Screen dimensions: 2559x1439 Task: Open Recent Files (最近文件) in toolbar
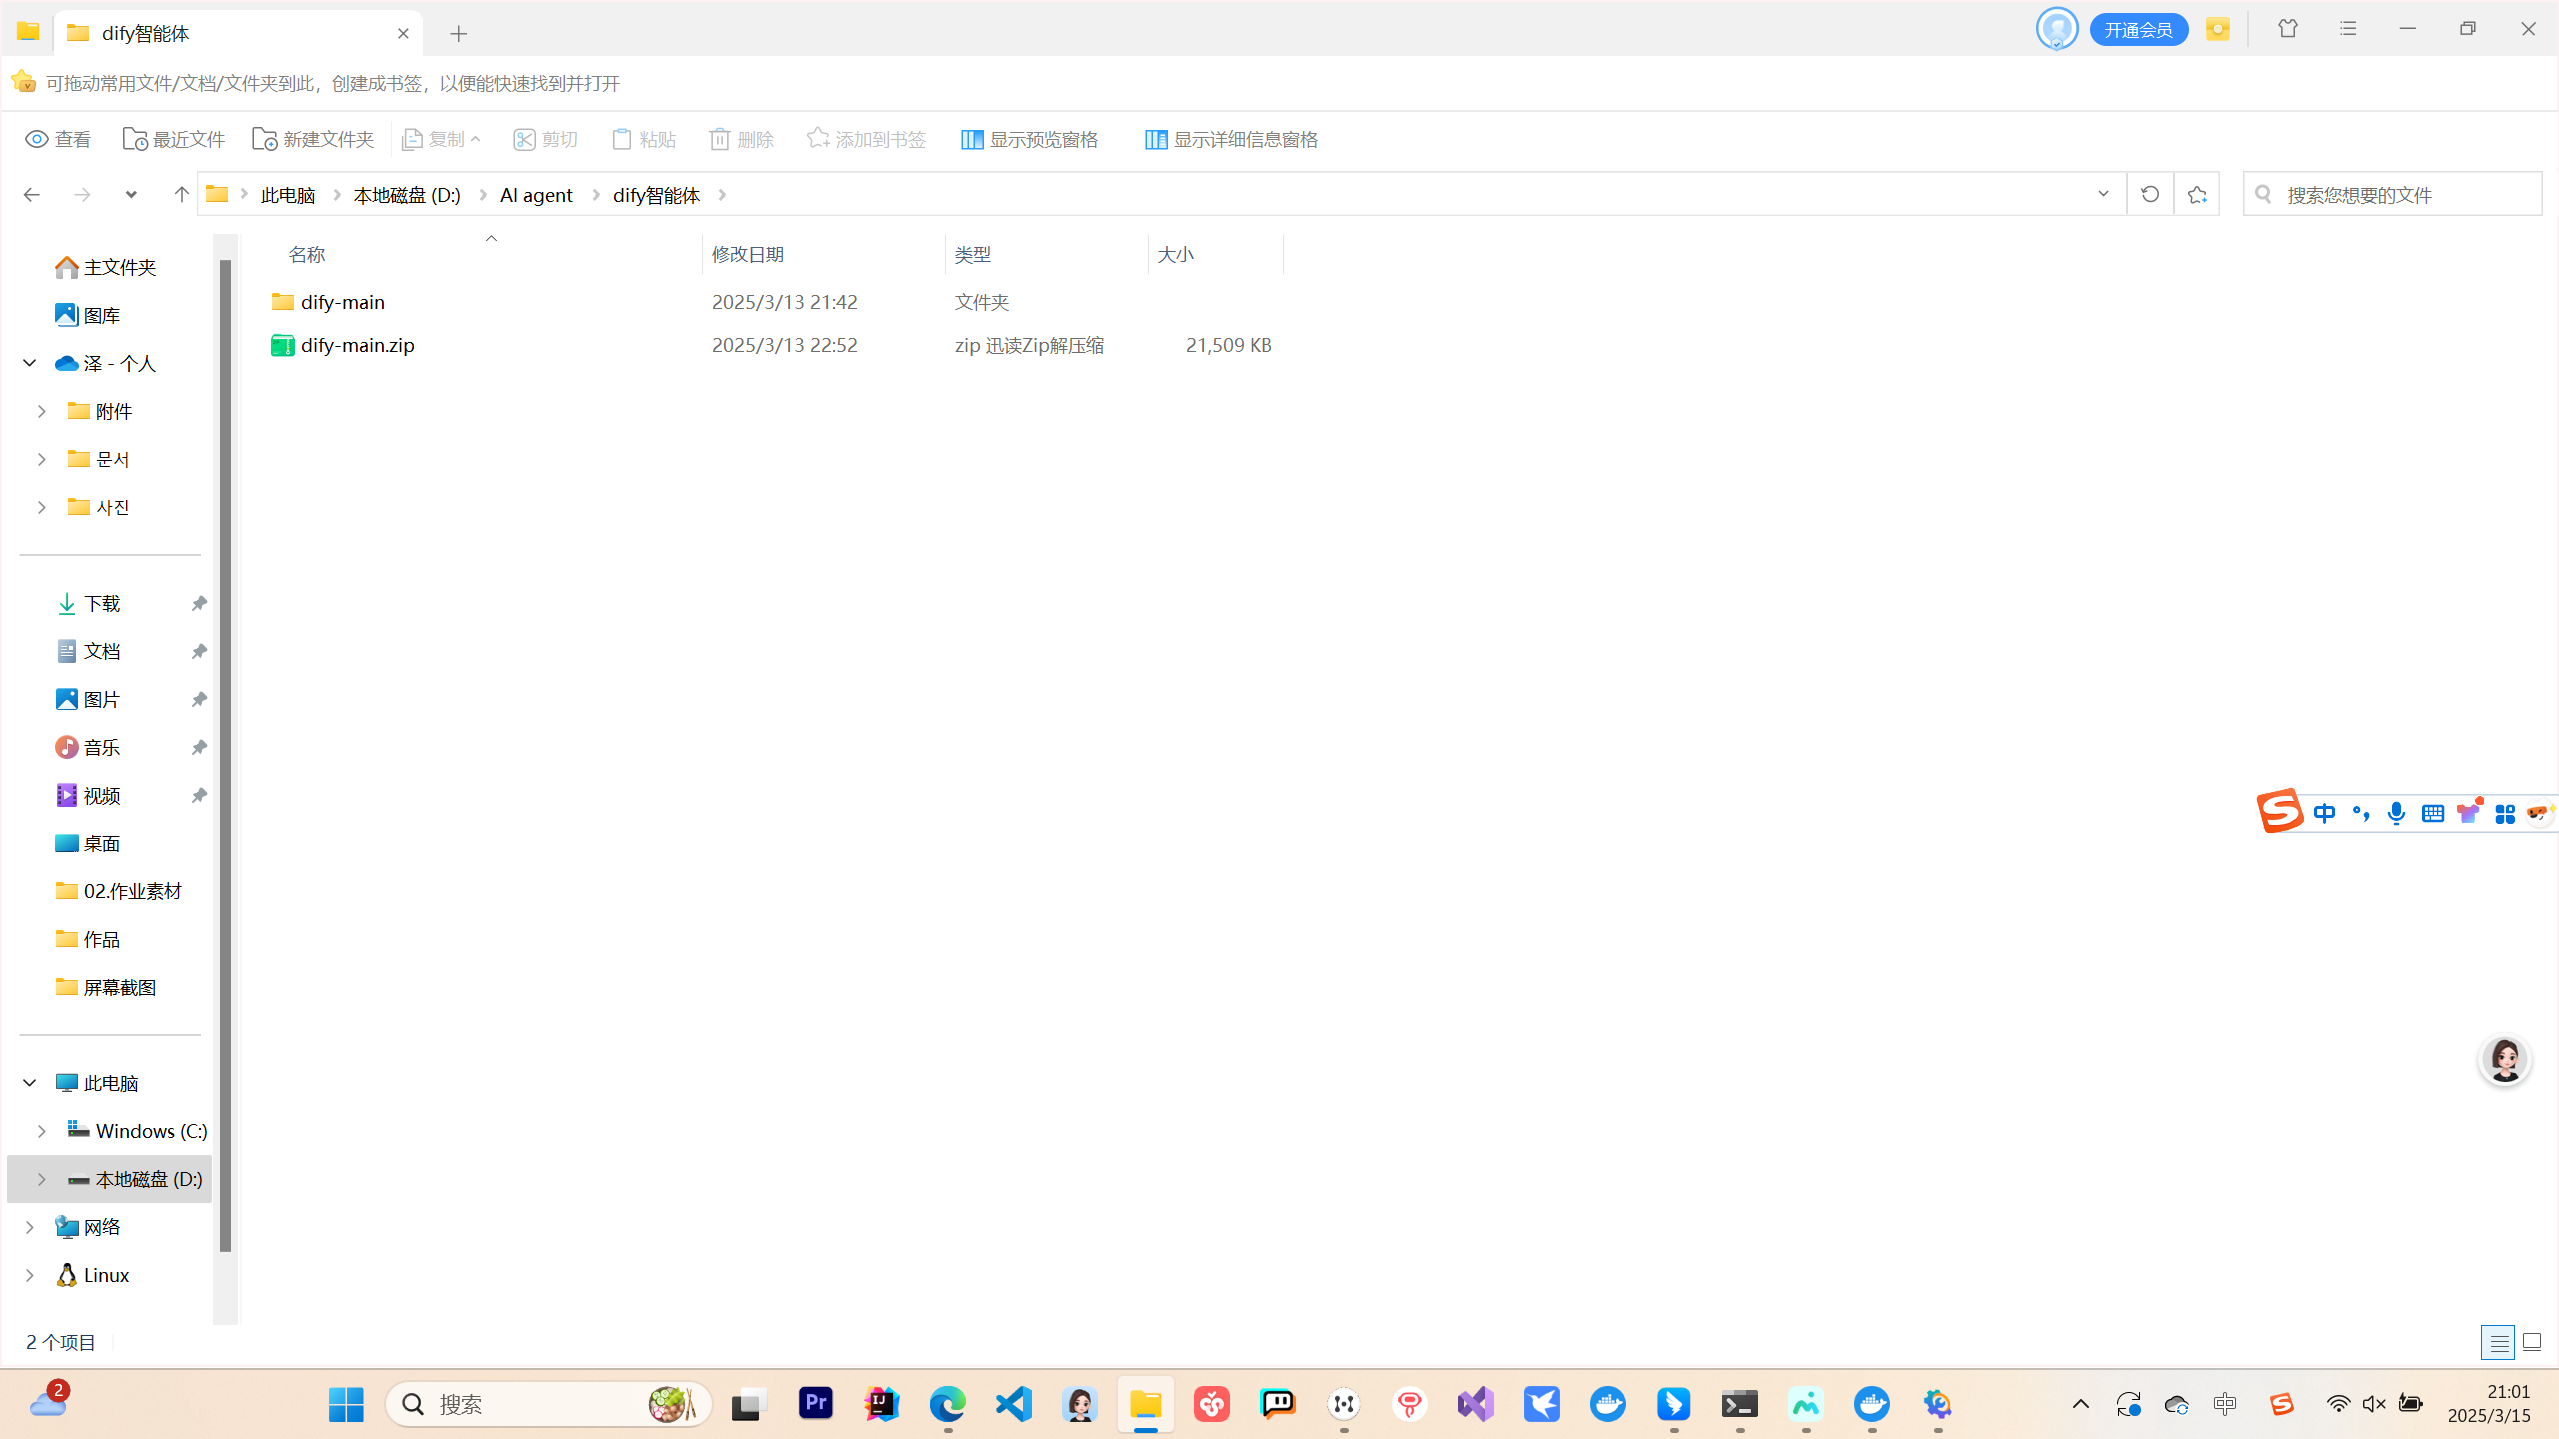tap(173, 139)
